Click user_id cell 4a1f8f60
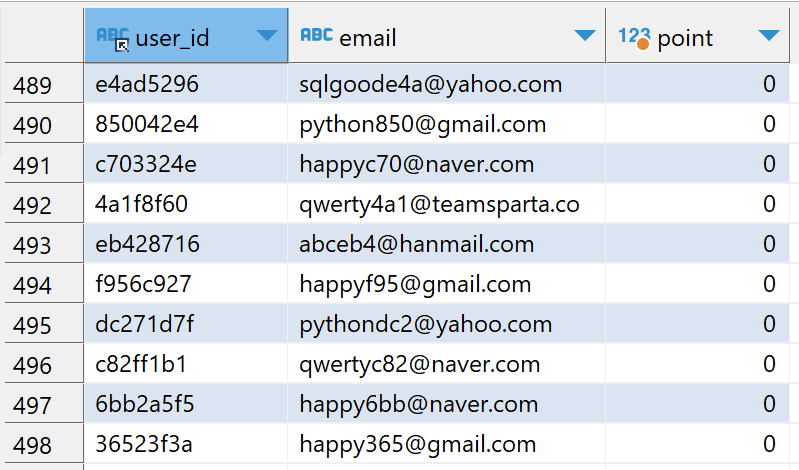799x470 pixels. coord(187,204)
